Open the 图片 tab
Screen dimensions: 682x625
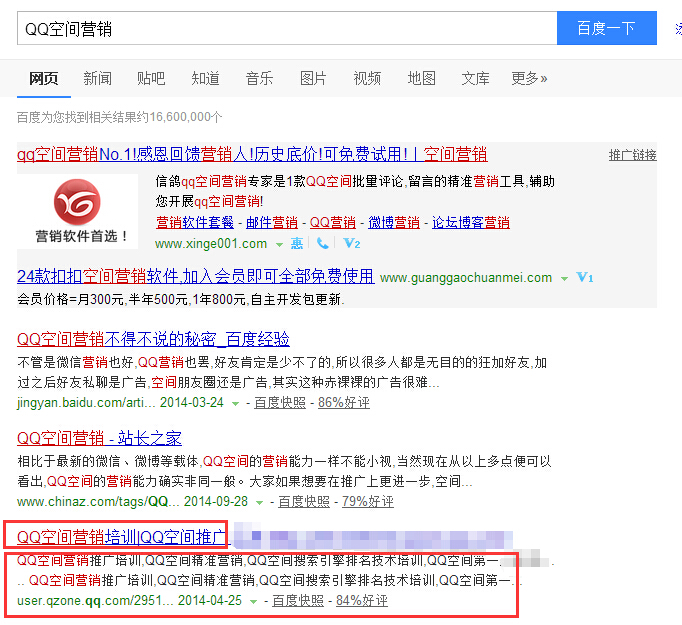(313, 79)
